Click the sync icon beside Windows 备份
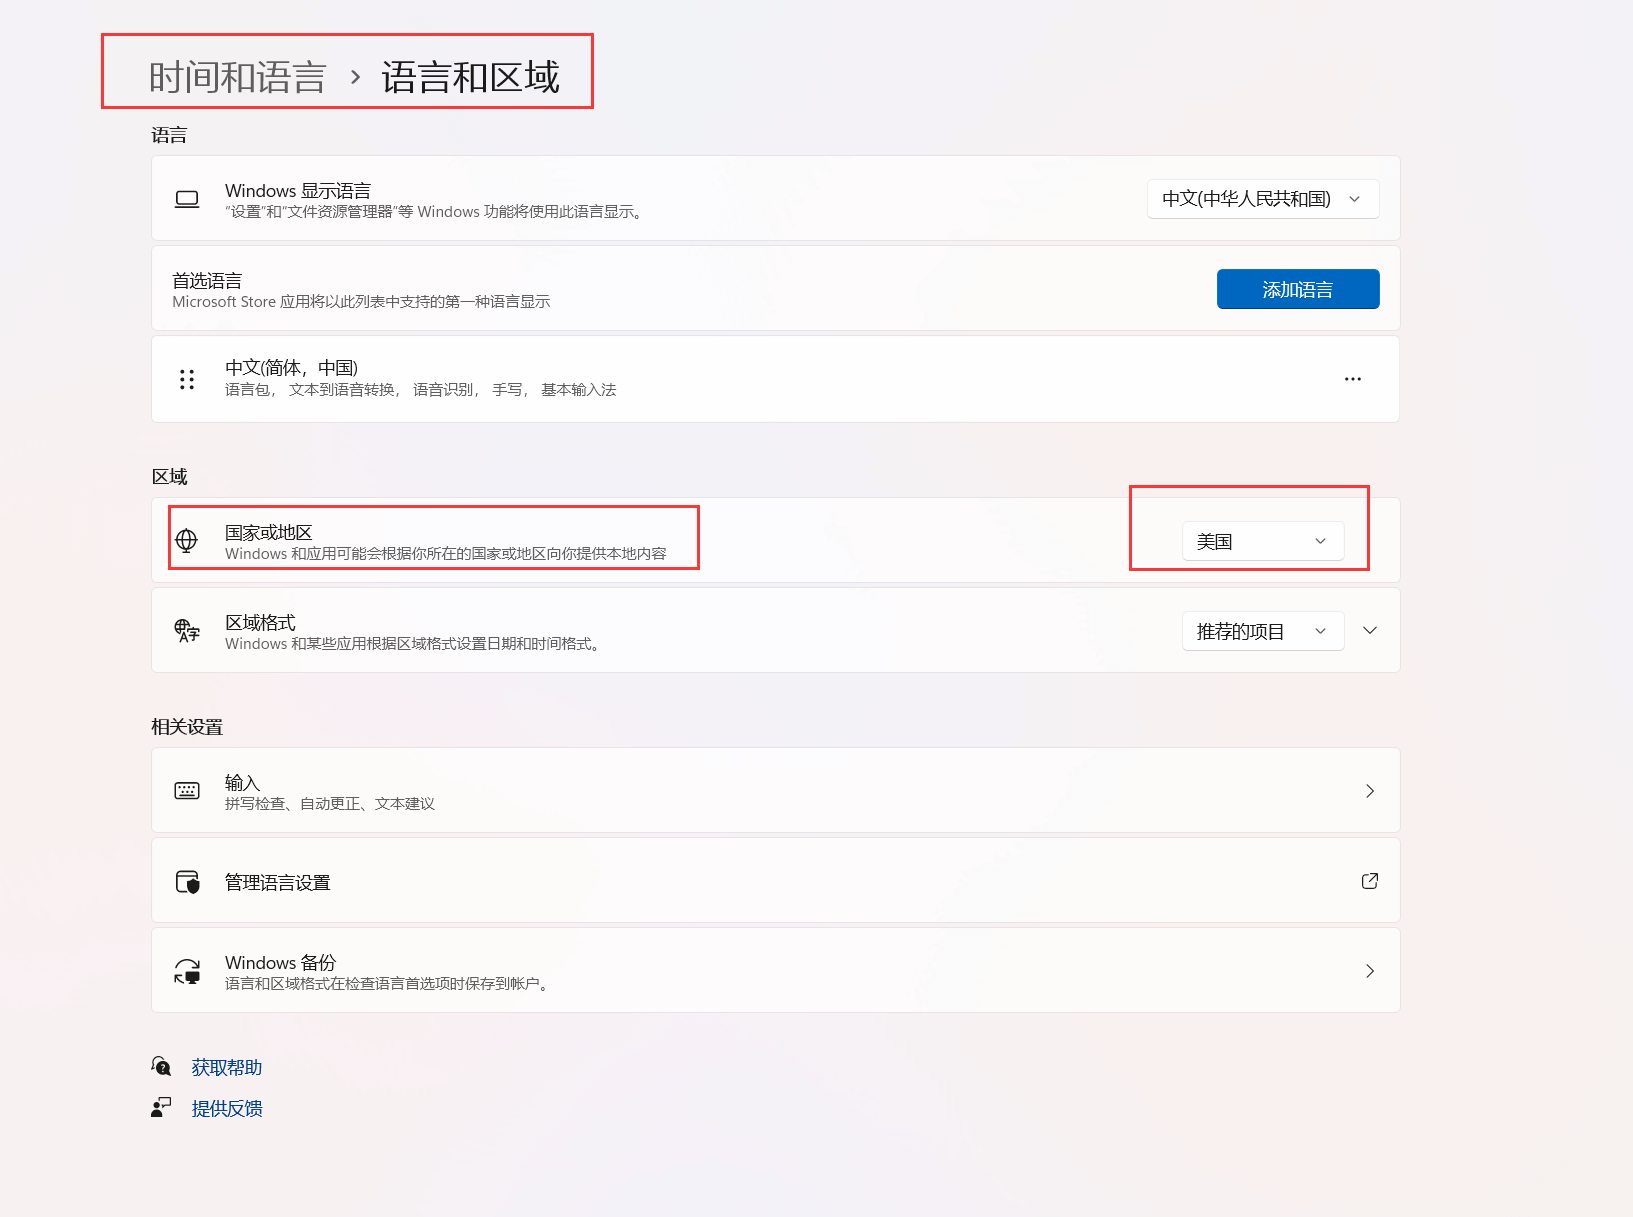Screen dimensions: 1633x1217 coord(187,971)
